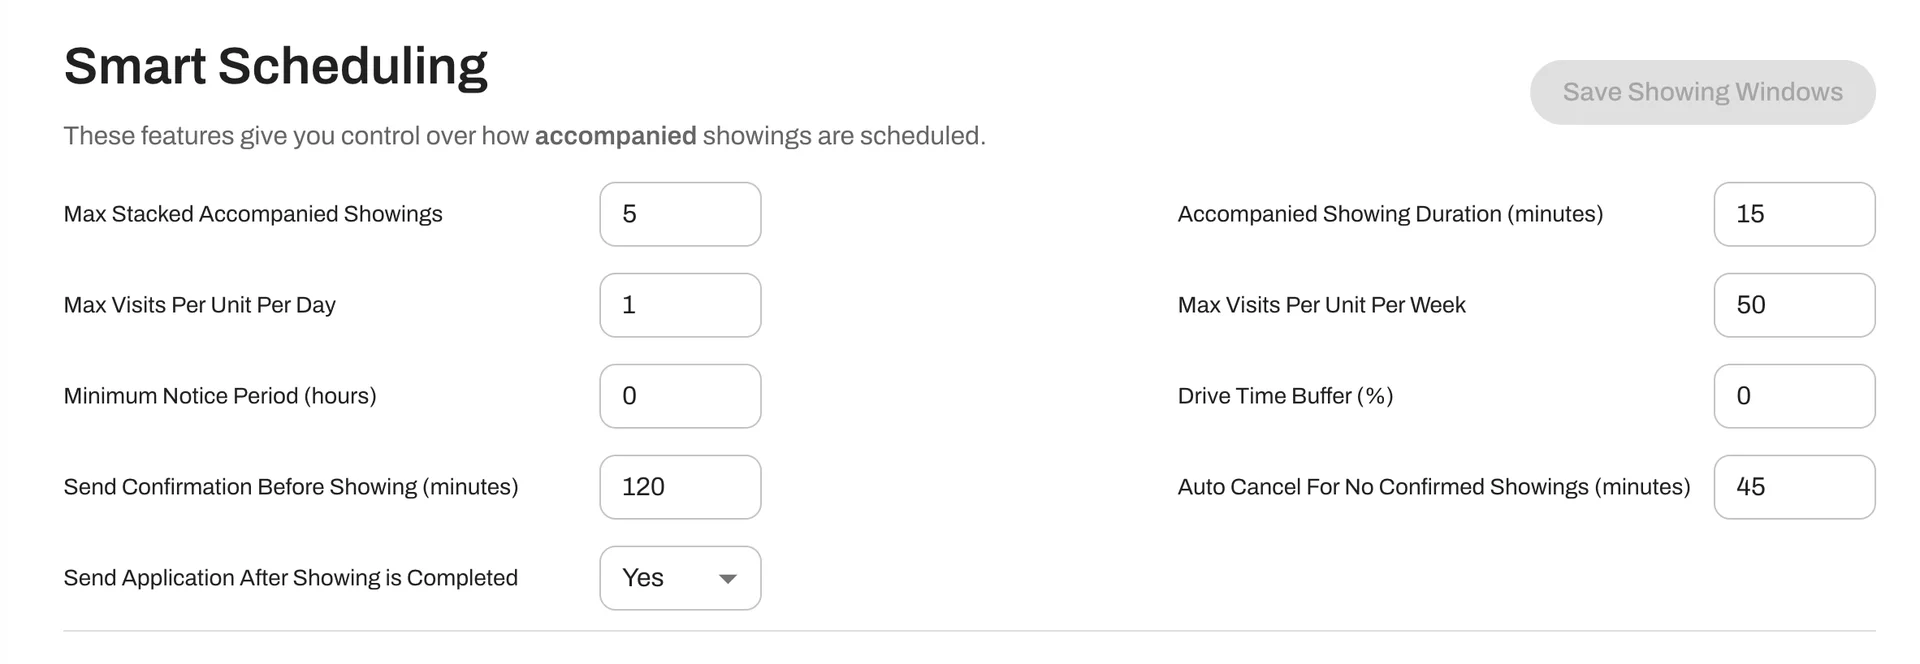Select the Drive Time Buffer percentage field
Screen dimensions: 1920x664
[x=1794, y=396]
